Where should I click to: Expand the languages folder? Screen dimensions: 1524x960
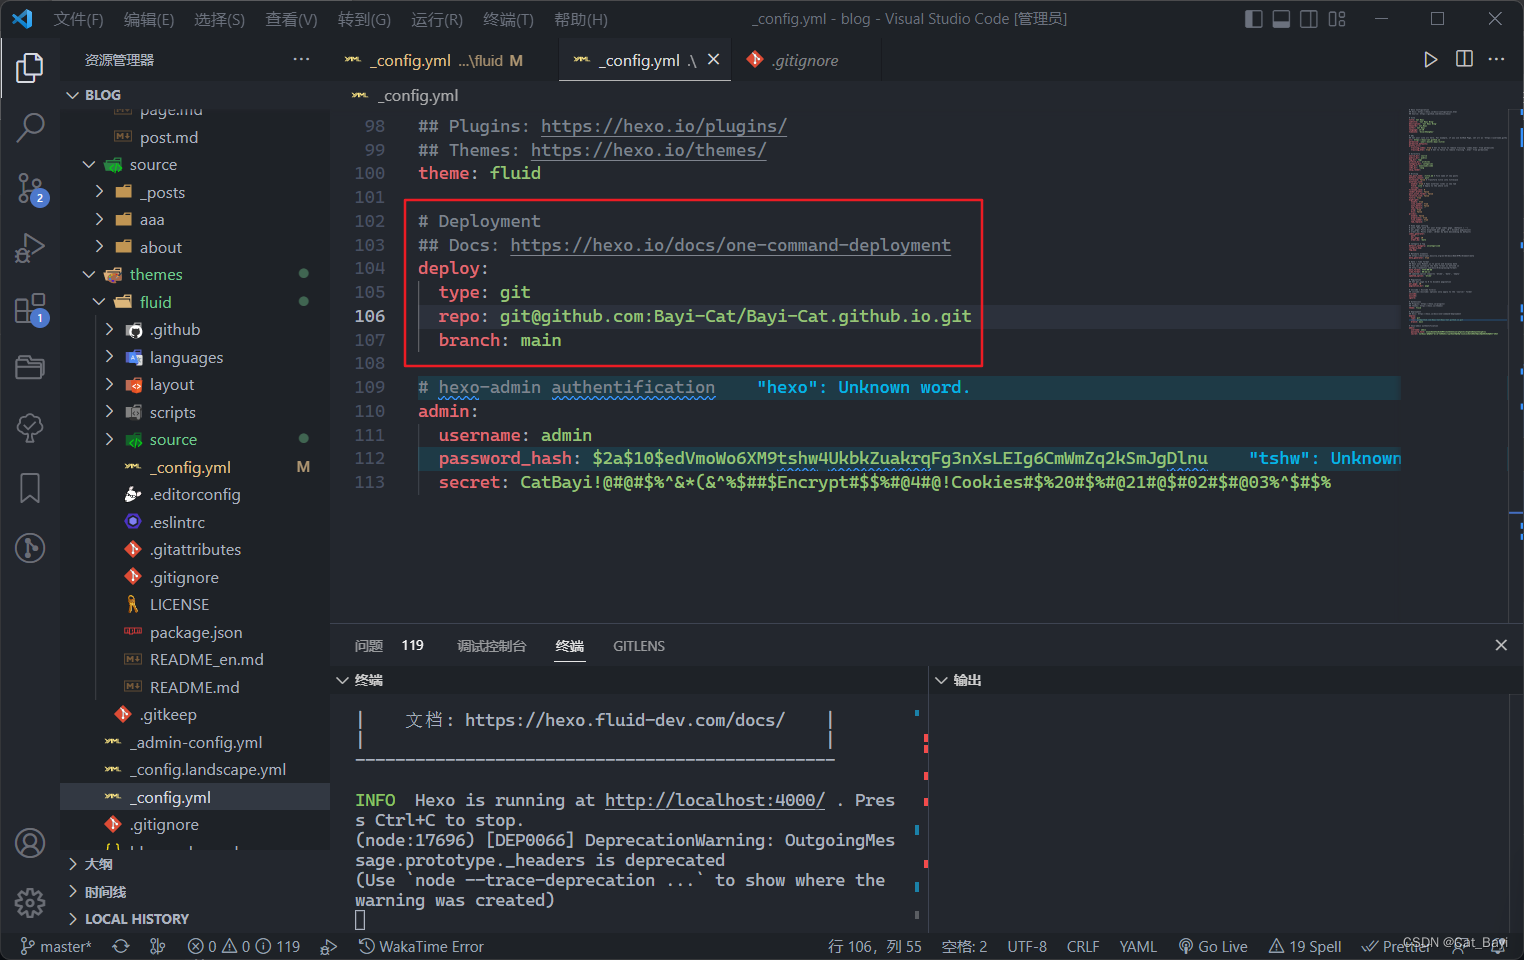[195, 357]
